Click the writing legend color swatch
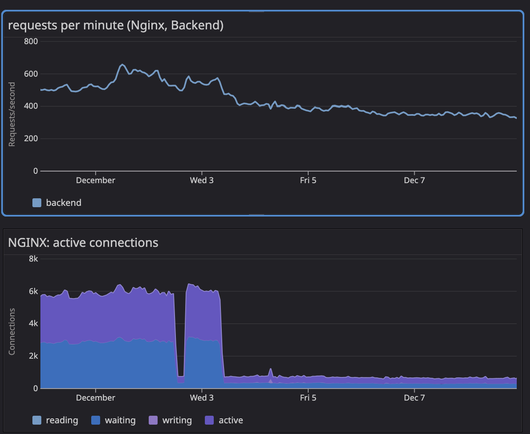Image resolution: width=530 pixels, height=434 pixels. tap(153, 420)
